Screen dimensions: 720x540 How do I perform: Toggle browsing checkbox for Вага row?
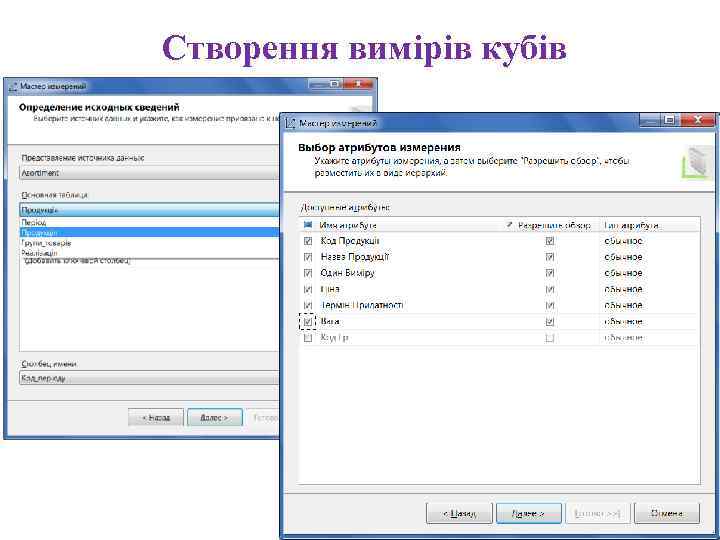(x=550, y=321)
